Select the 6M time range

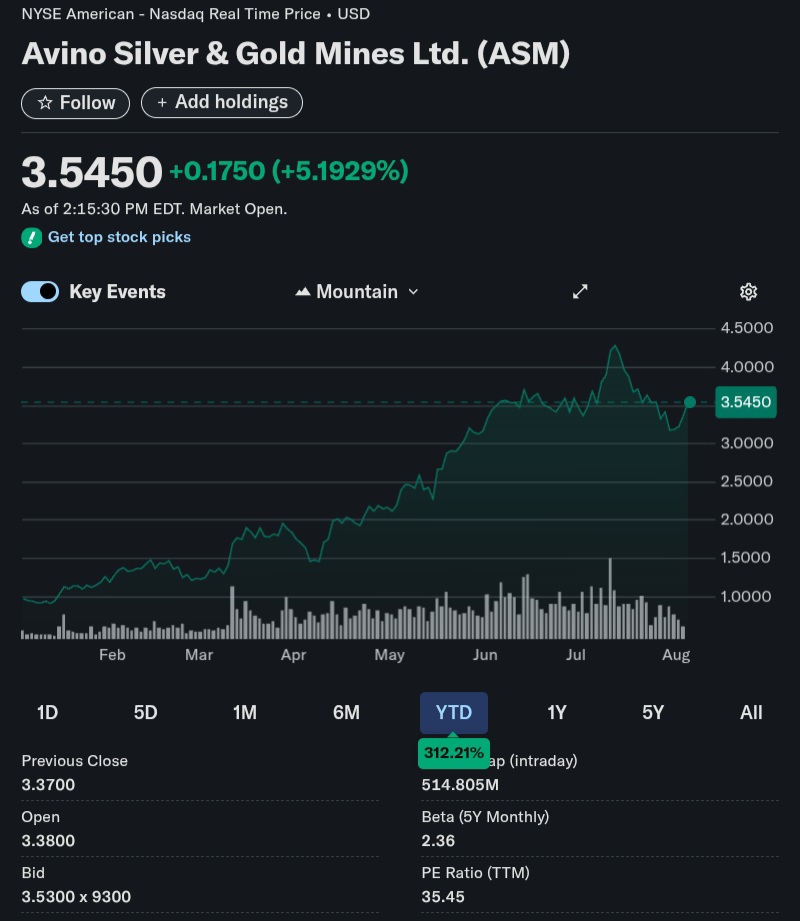346,712
